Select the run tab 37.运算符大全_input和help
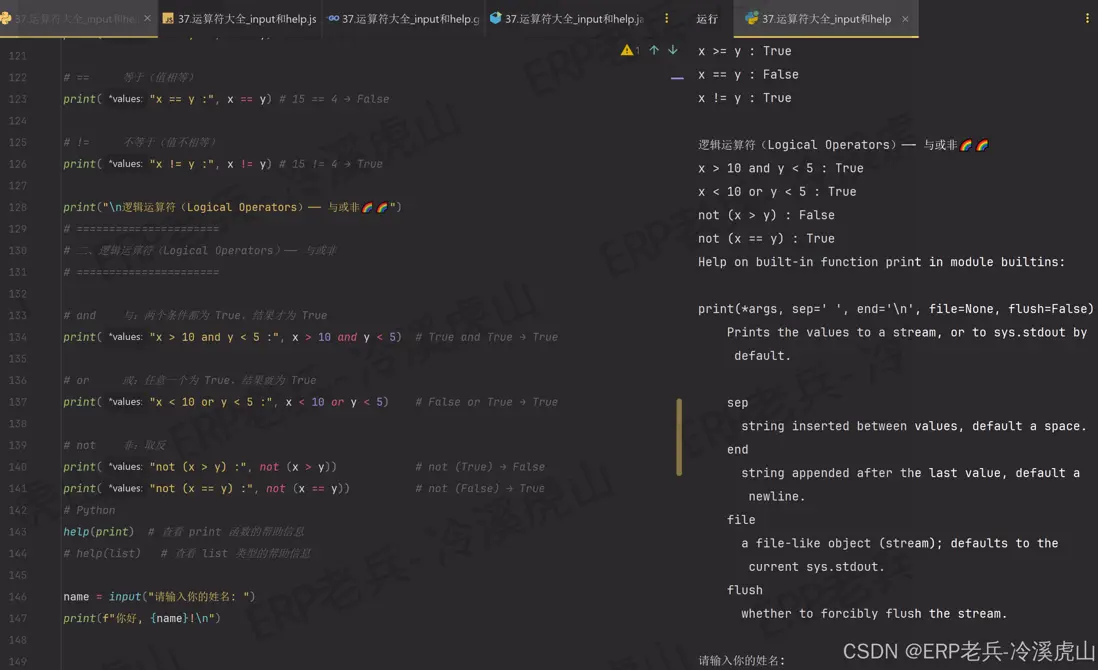 click(826, 19)
